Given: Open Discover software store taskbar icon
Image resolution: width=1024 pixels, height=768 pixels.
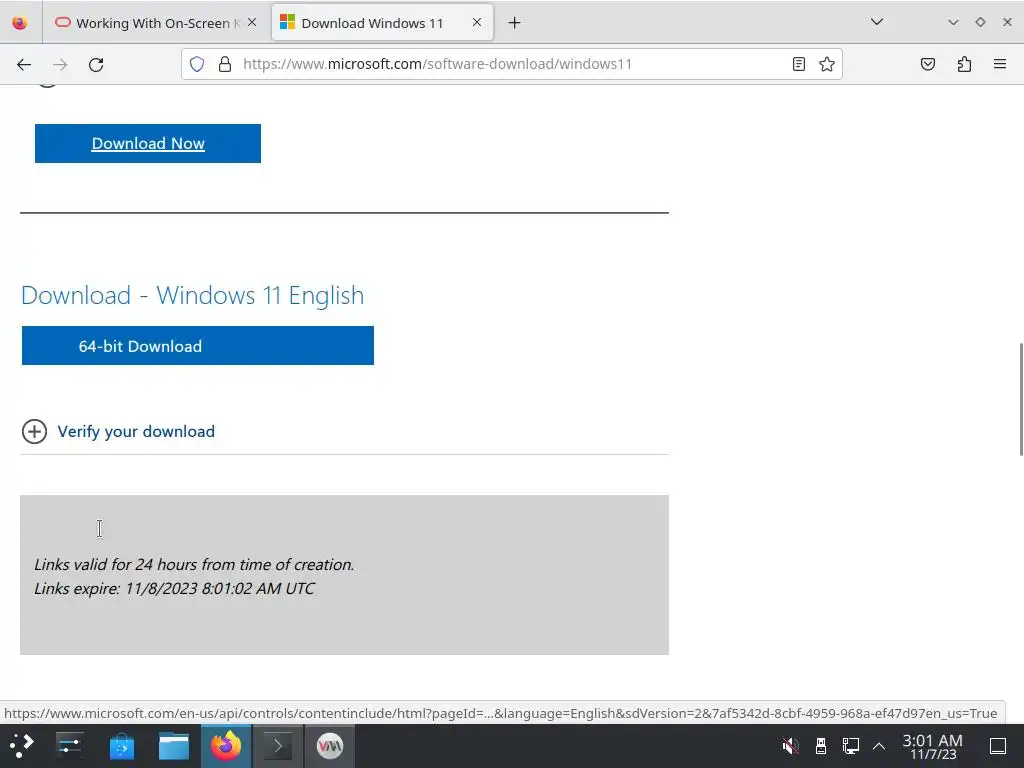Looking at the screenshot, I should pyautogui.click(x=121, y=746).
